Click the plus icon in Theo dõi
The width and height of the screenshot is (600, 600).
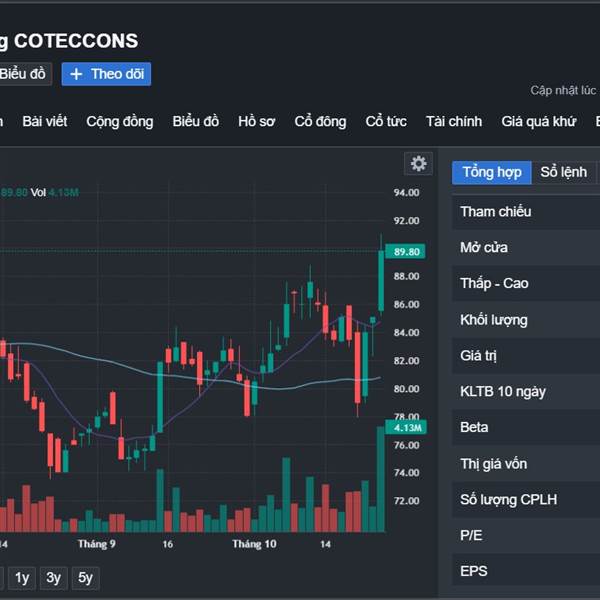point(77,74)
